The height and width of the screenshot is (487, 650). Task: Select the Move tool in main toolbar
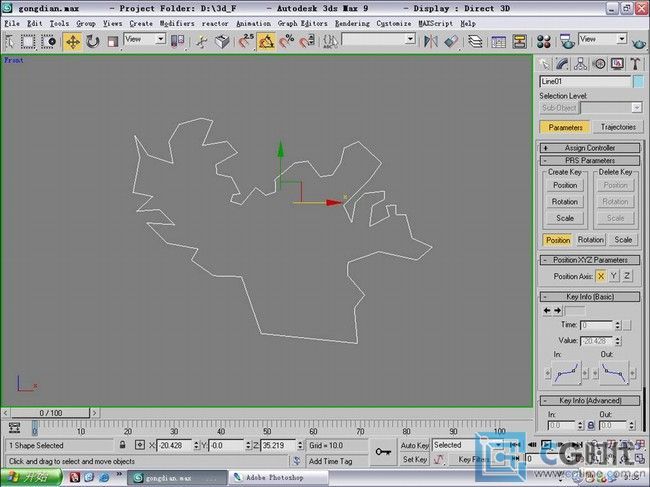tap(73, 41)
